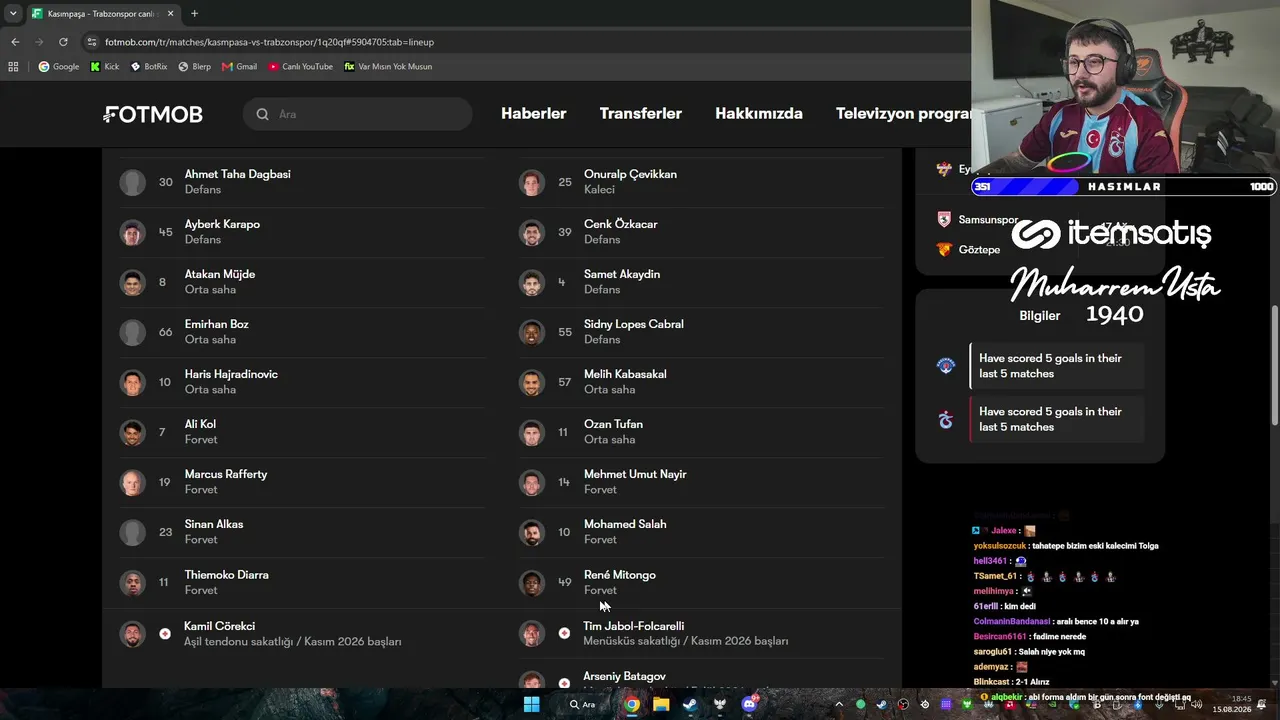This screenshot has height=720, width=1280.
Task: Open File Explorer from the taskbar
Action: click(661, 704)
